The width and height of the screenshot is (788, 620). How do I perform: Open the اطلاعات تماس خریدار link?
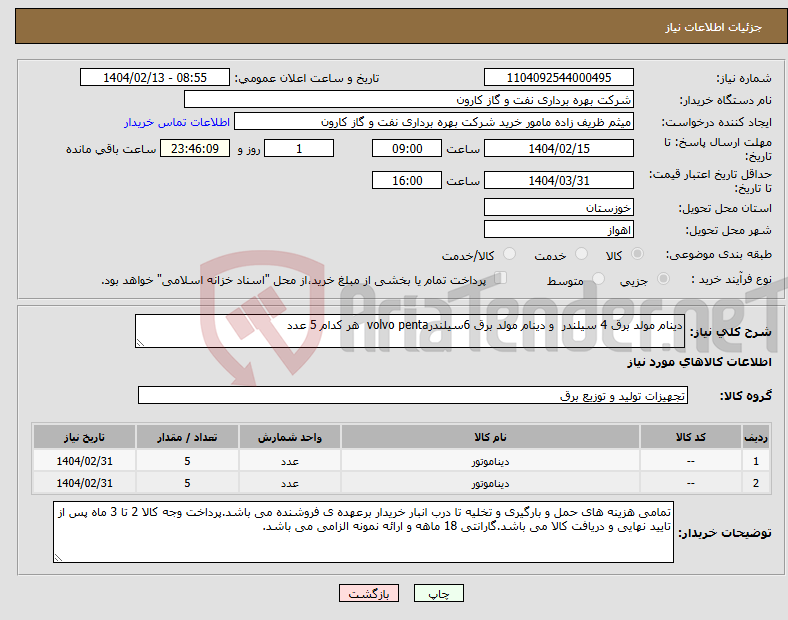click(177, 122)
